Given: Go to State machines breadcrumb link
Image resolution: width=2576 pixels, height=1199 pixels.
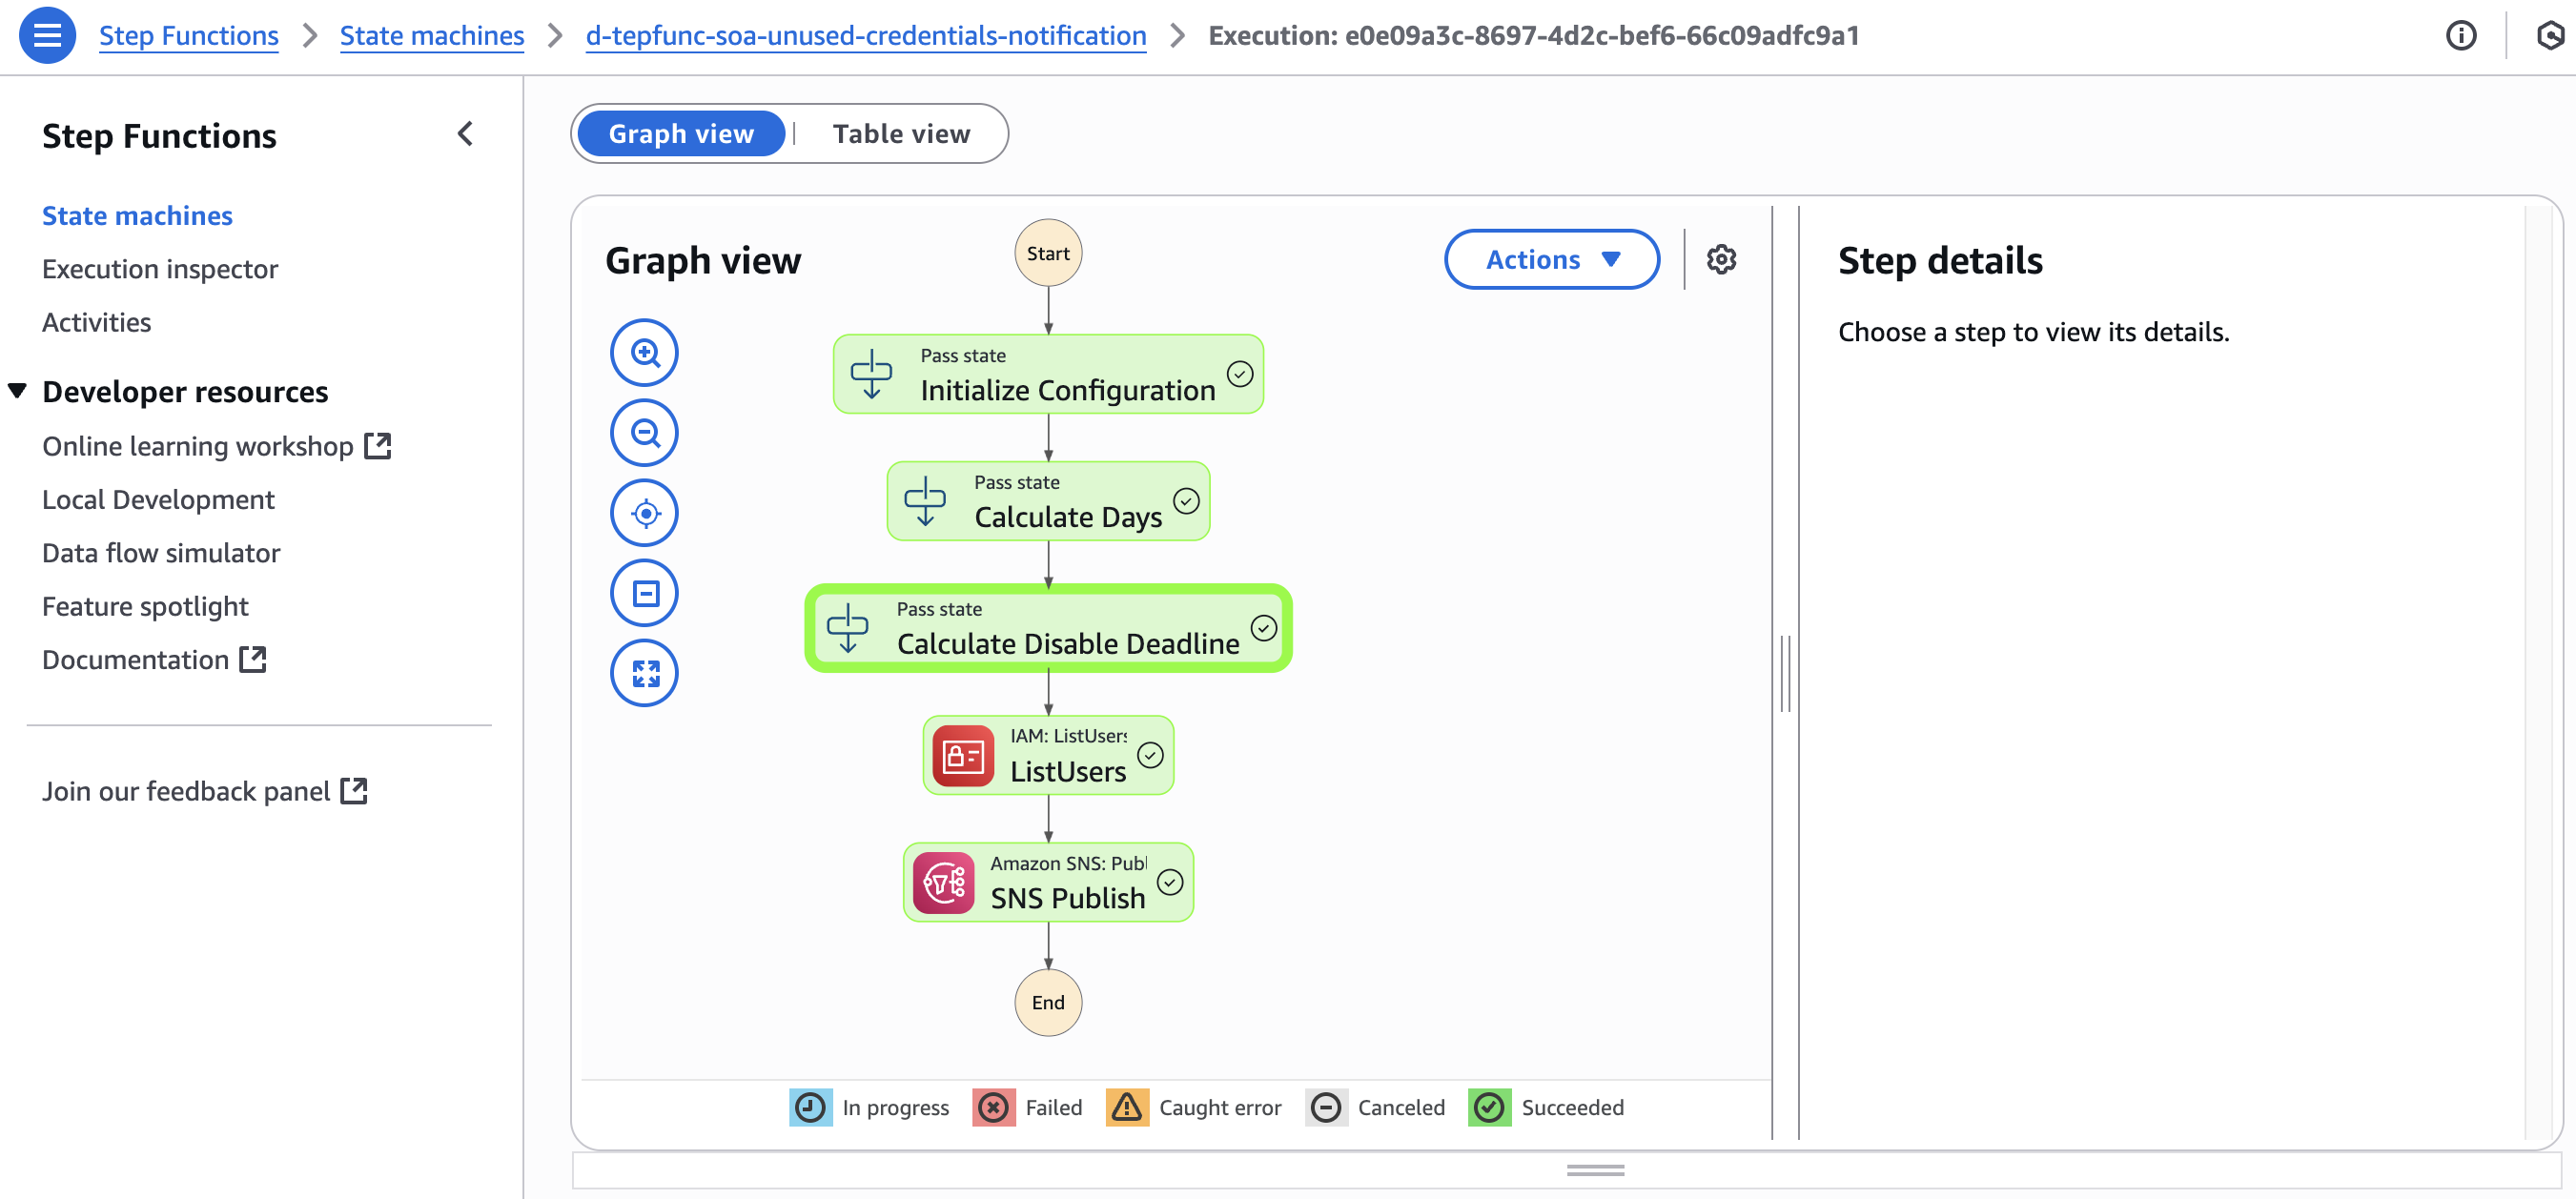Looking at the screenshot, I should [x=431, y=36].
